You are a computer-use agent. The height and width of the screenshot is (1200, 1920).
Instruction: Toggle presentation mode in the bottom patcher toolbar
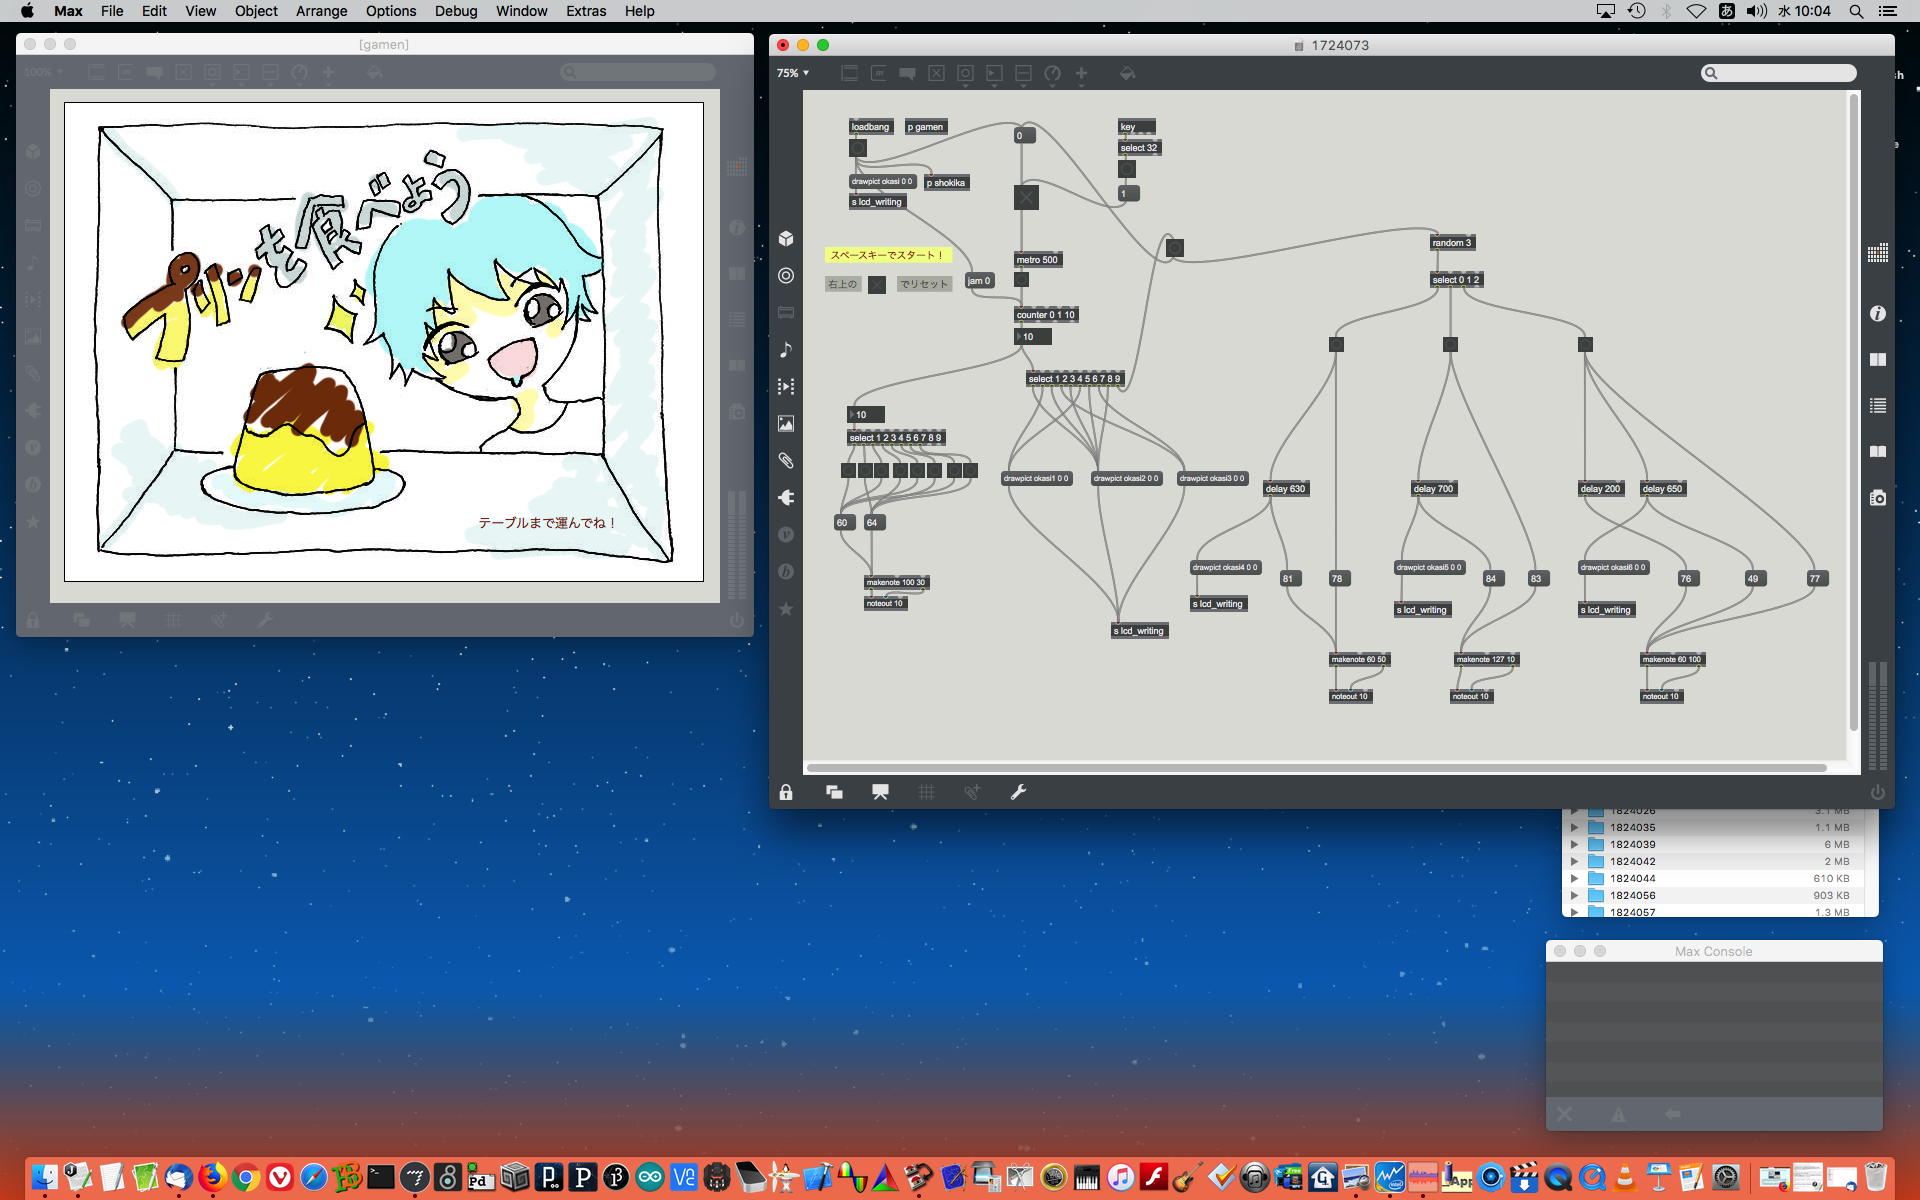[x=880, y=792]
